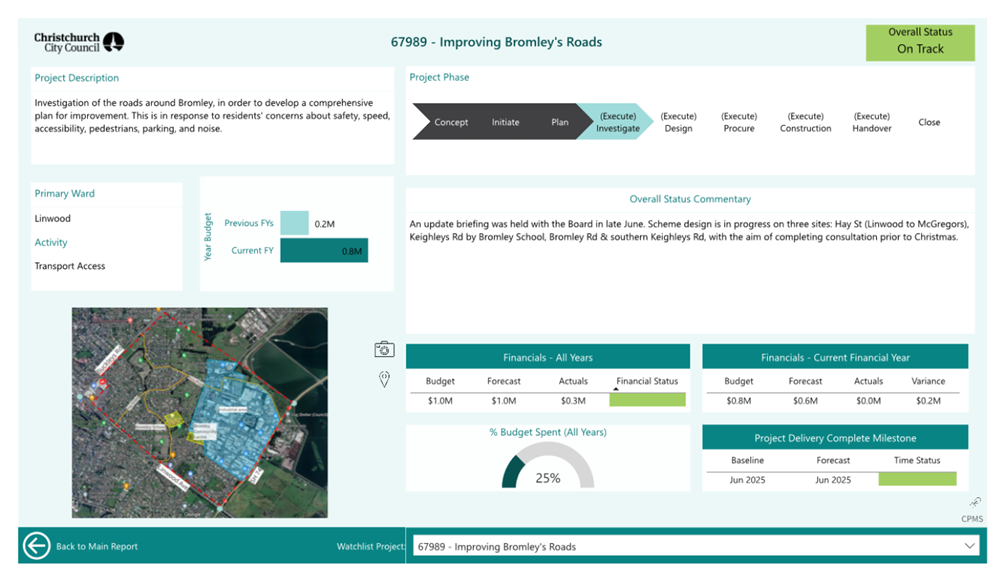Select the Initiate phase step

(505, 122)
